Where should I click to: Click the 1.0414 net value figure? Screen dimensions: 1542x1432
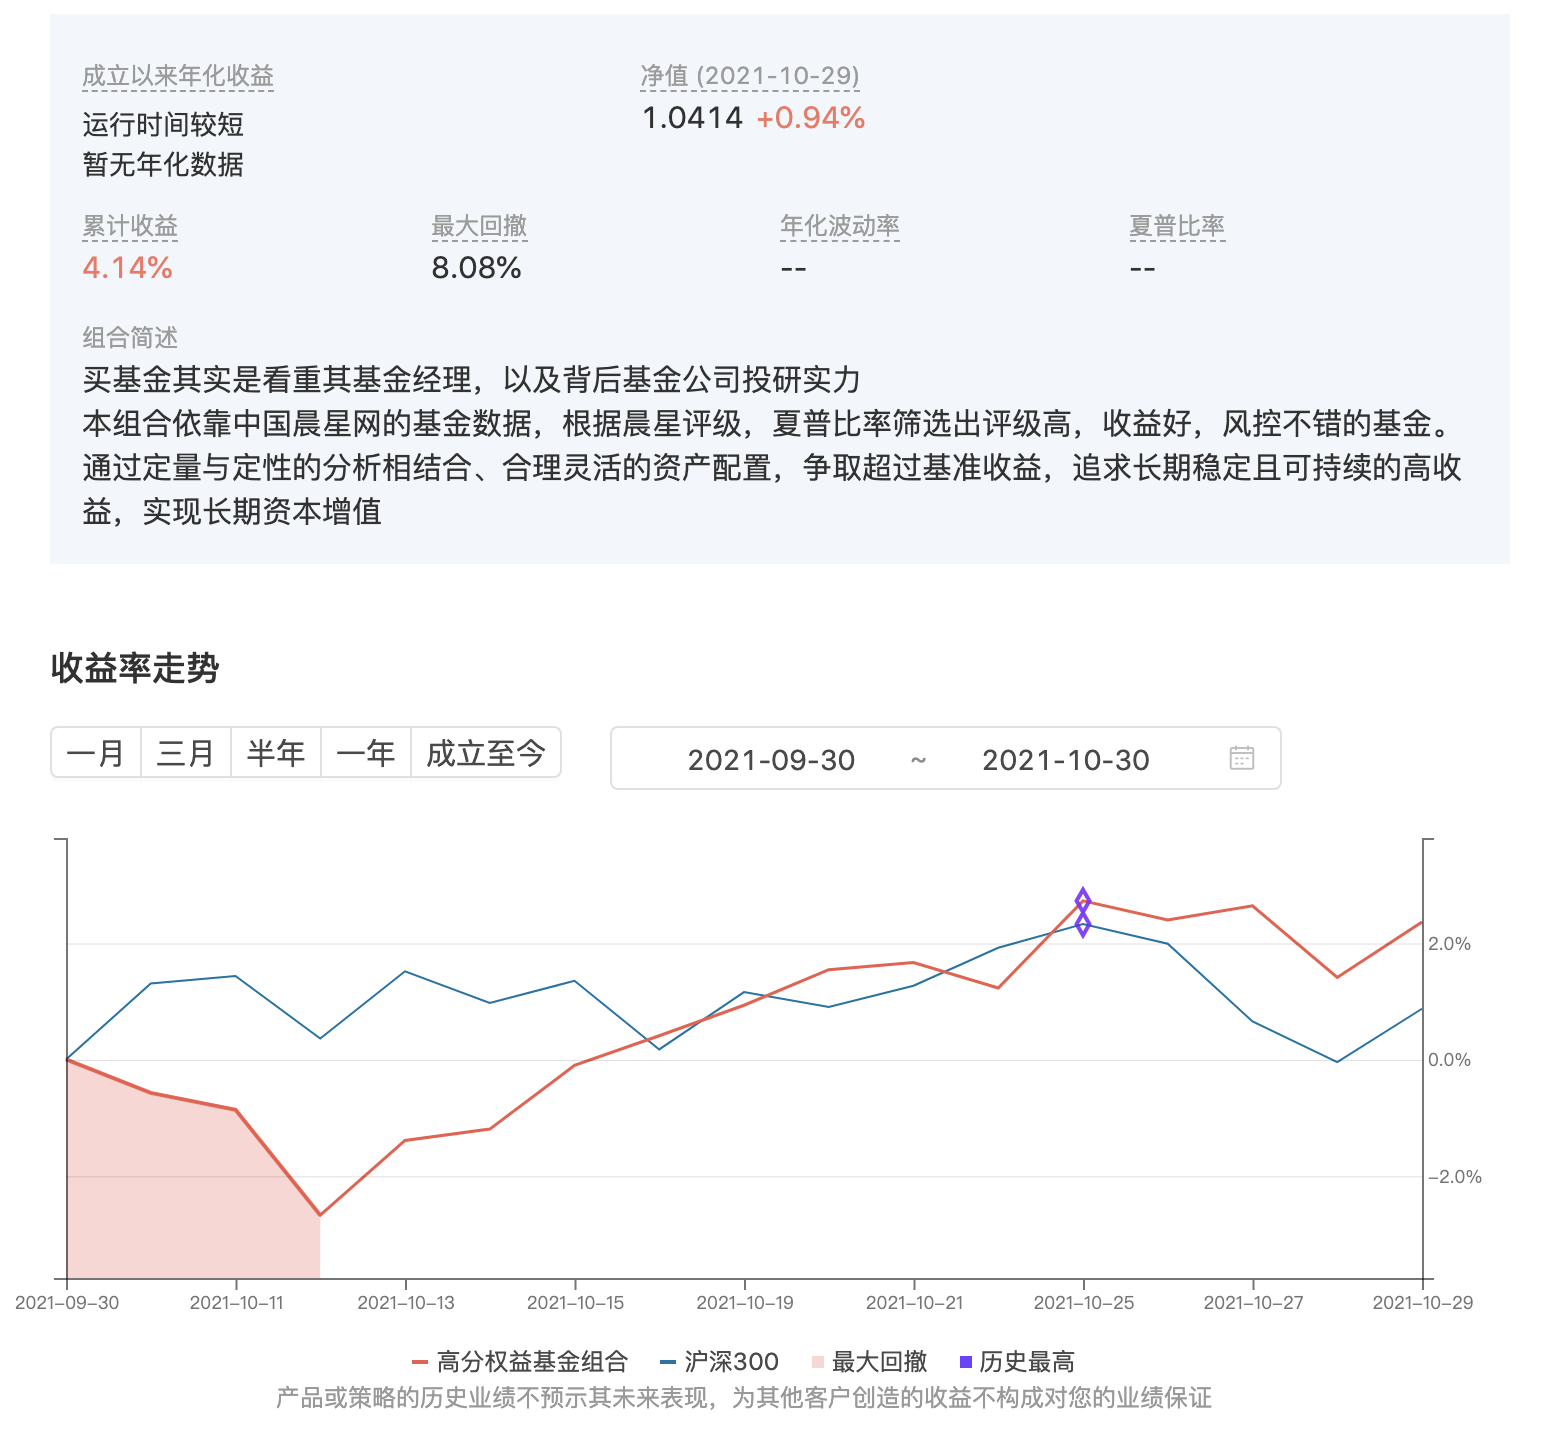point(692,118)
